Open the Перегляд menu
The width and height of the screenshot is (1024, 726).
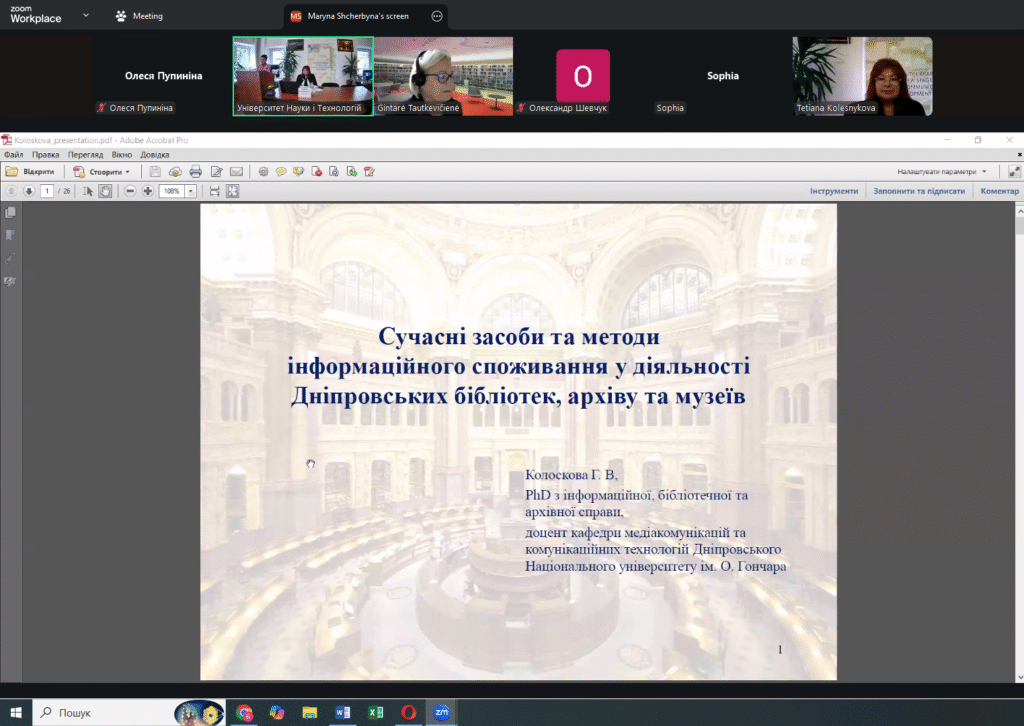click(85, 155)
